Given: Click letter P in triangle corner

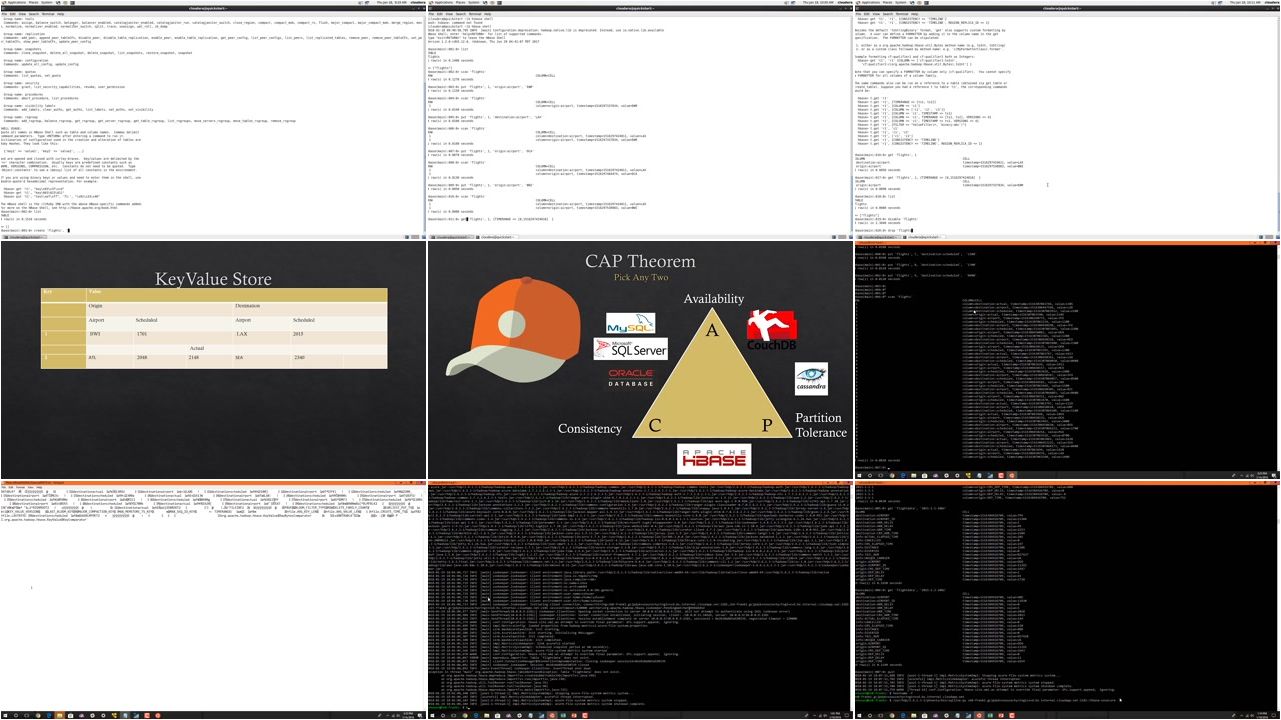Looking at the screenshot, I should tap(768, 425).
